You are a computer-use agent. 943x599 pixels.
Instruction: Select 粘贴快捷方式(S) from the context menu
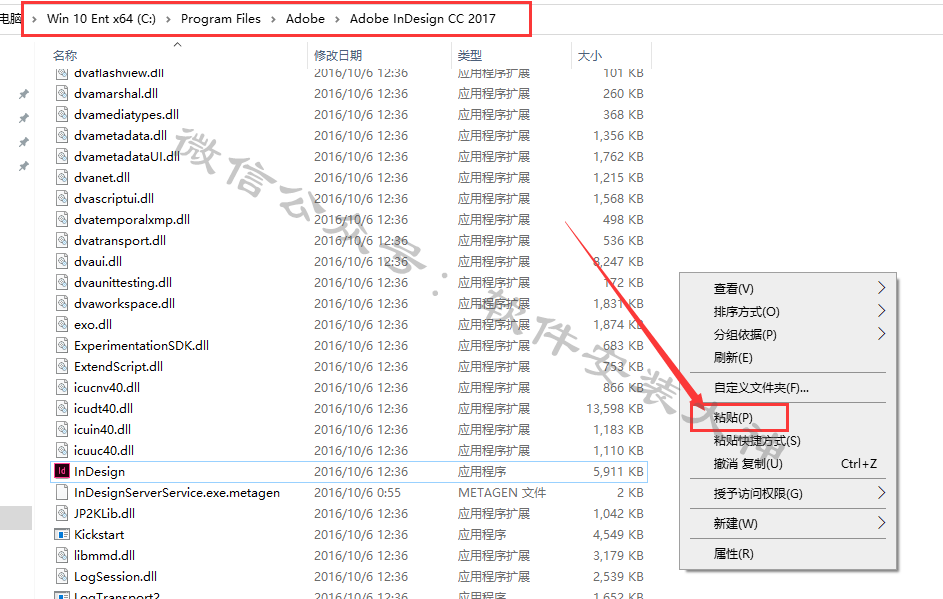tap(757, 441)
